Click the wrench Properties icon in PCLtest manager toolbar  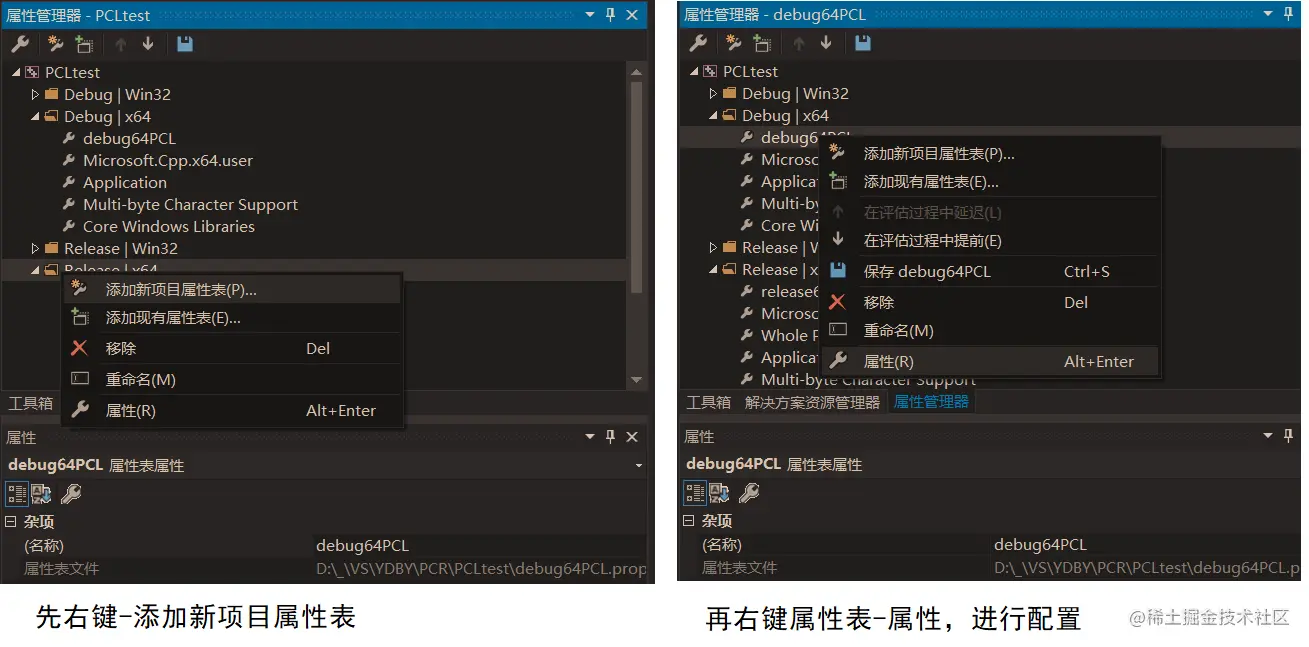20,44
